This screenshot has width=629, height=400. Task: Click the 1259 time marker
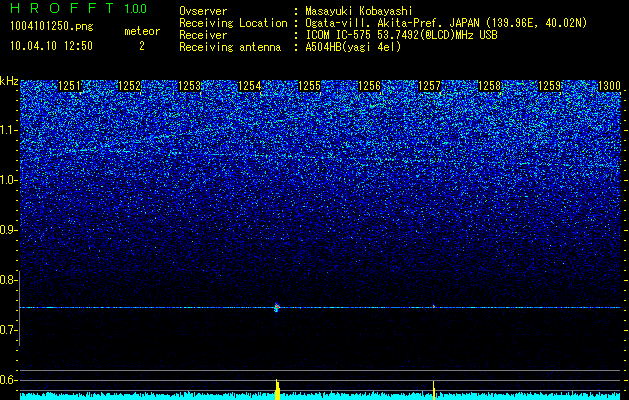tap(550, 86)
